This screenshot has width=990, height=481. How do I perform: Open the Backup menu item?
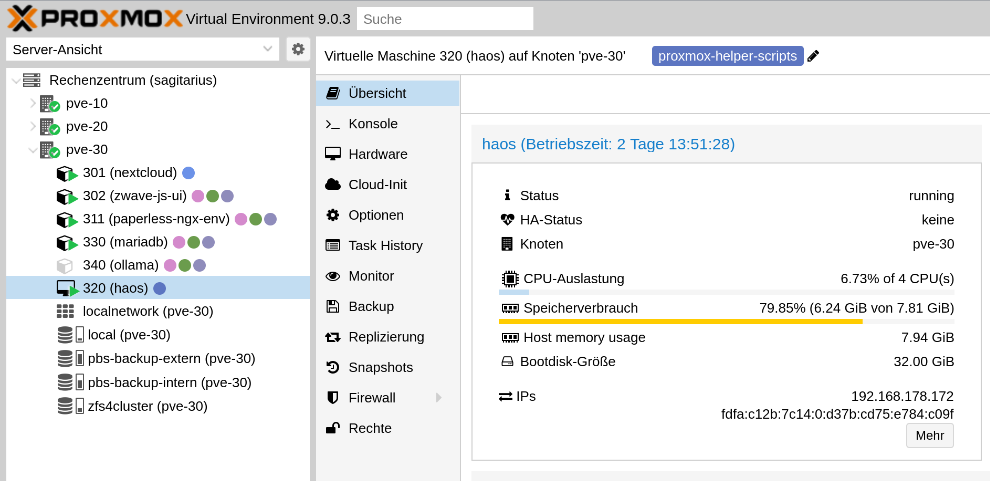coord(370,306)
